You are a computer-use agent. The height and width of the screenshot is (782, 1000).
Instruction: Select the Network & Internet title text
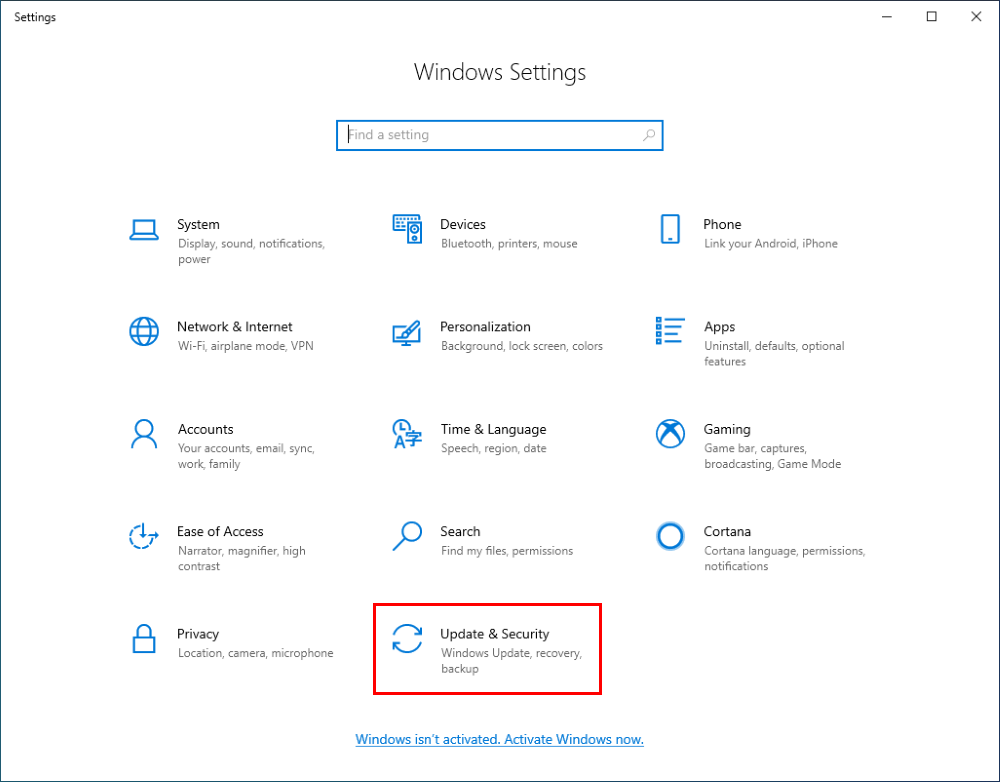coord(235,327)
